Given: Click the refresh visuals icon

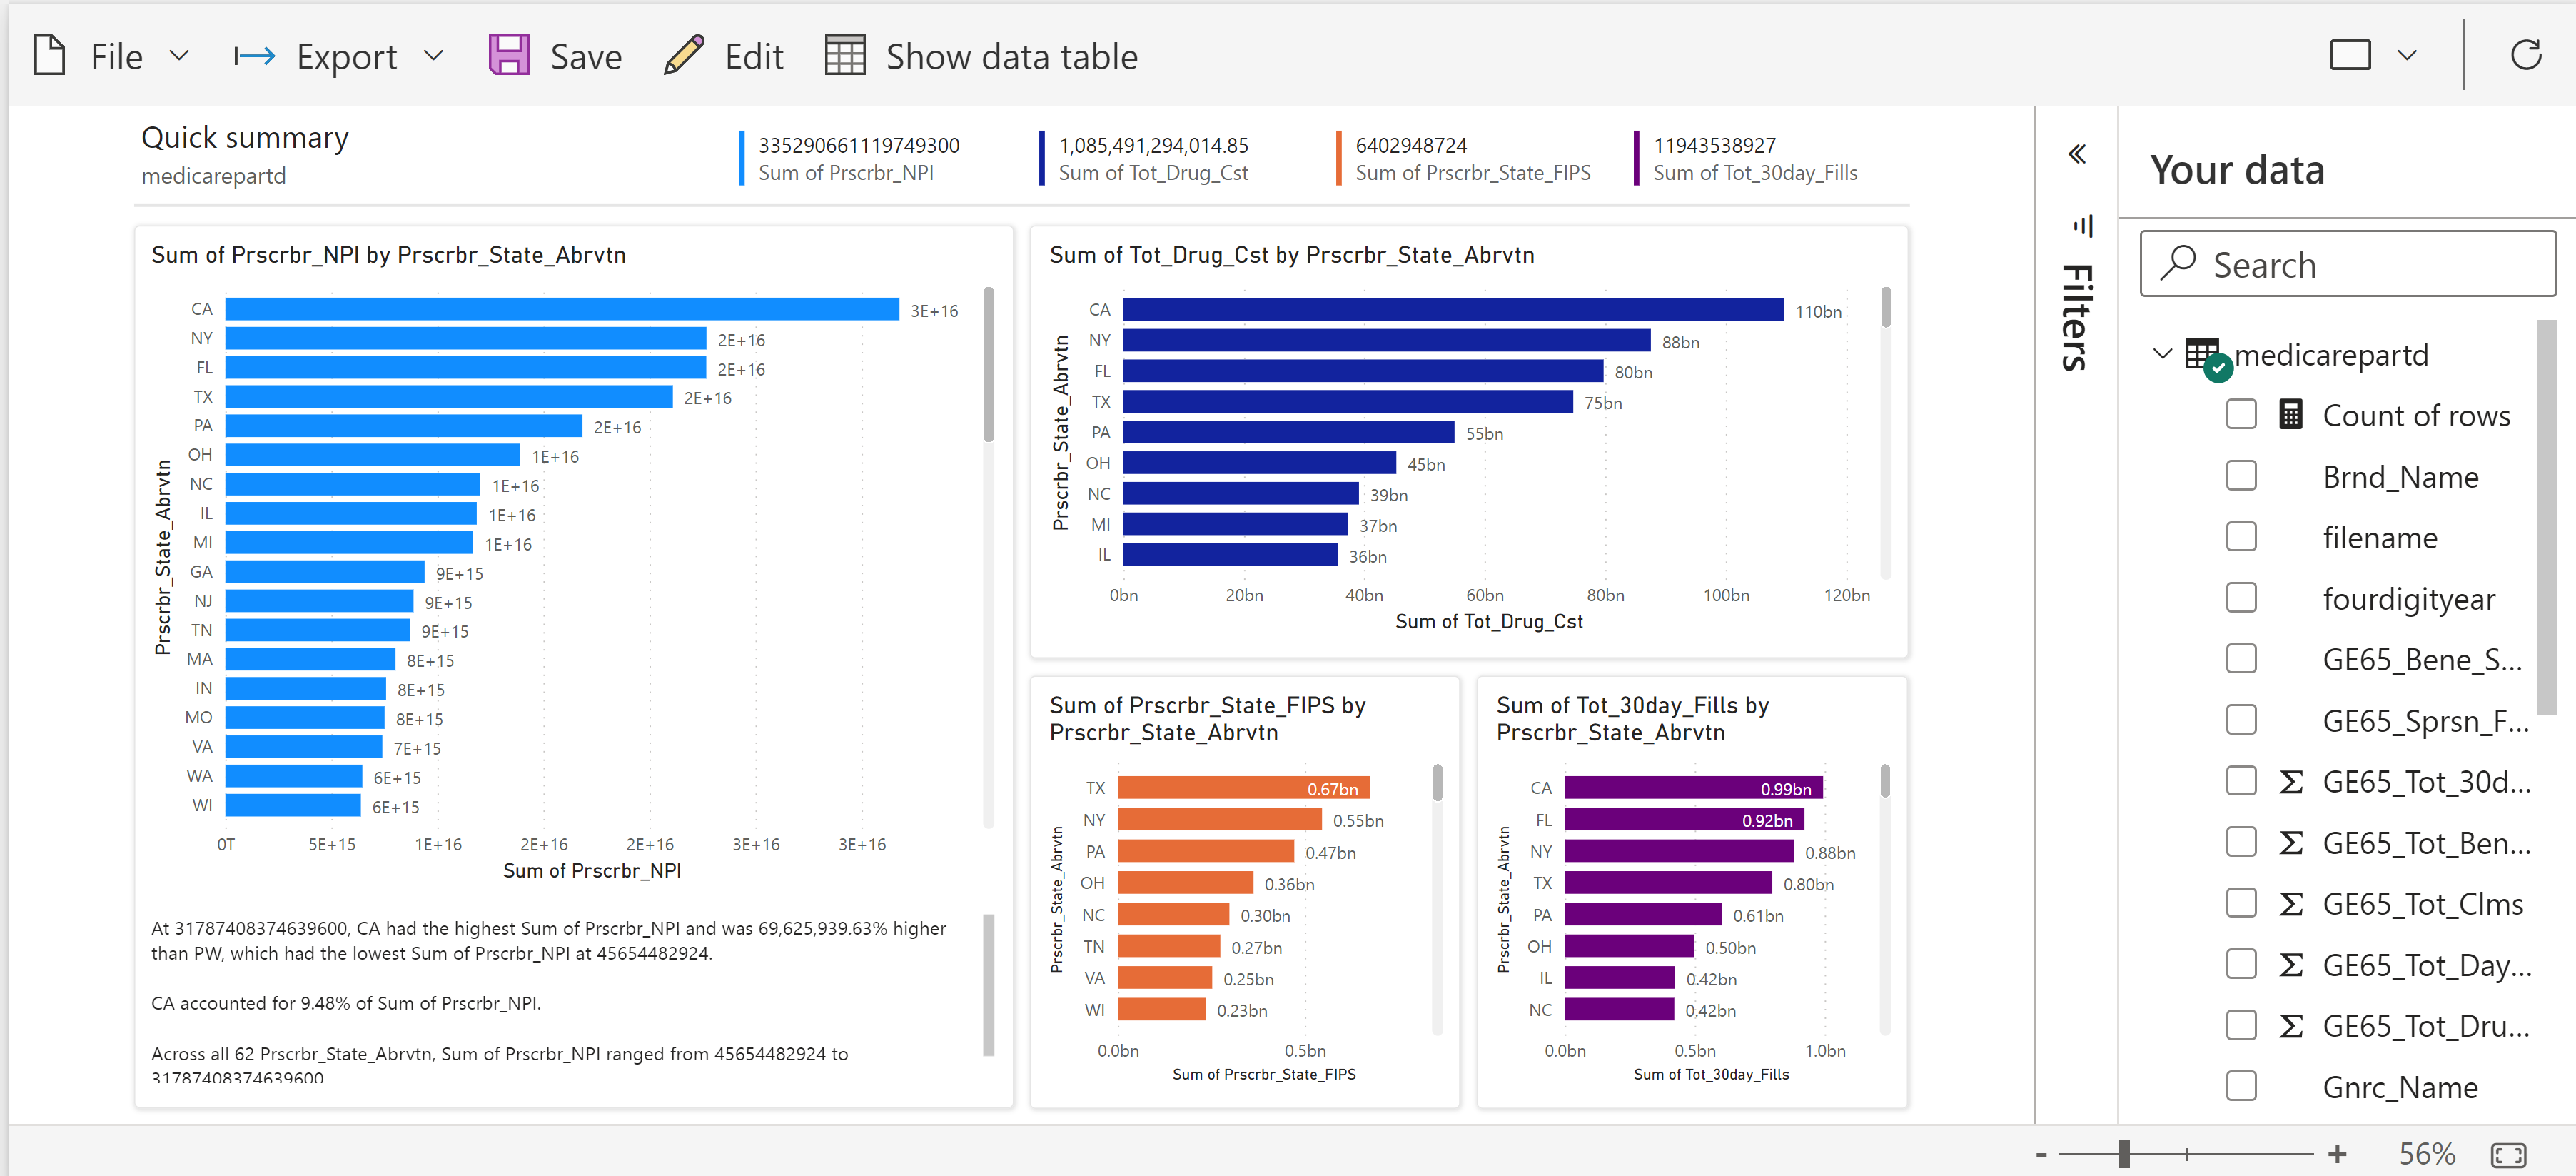Looking at the screenshot, I should point(2526,54).
